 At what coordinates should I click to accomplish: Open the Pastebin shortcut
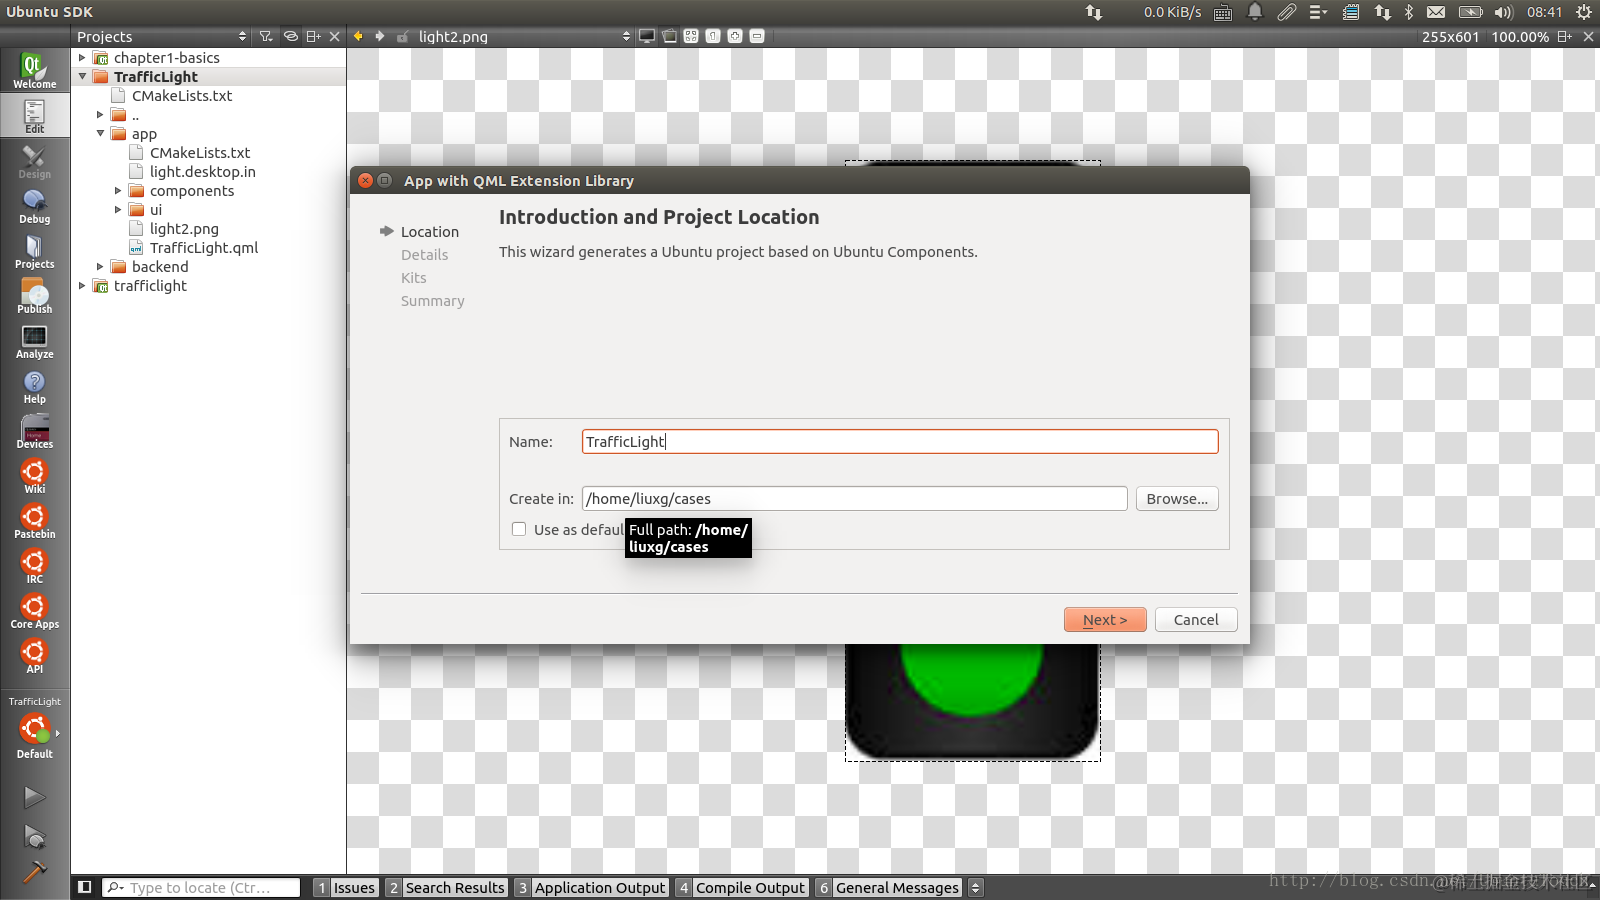click(34, 521)
